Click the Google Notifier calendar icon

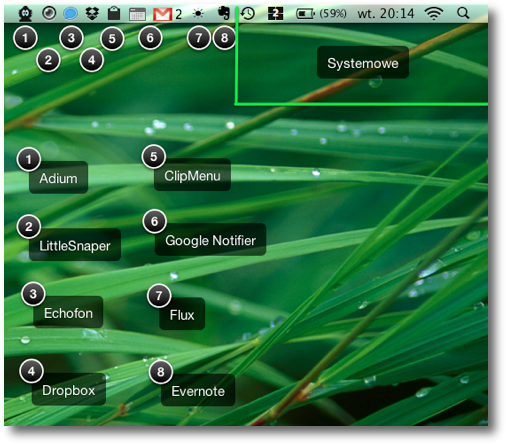pyautogui.click(x=137, y=14)
